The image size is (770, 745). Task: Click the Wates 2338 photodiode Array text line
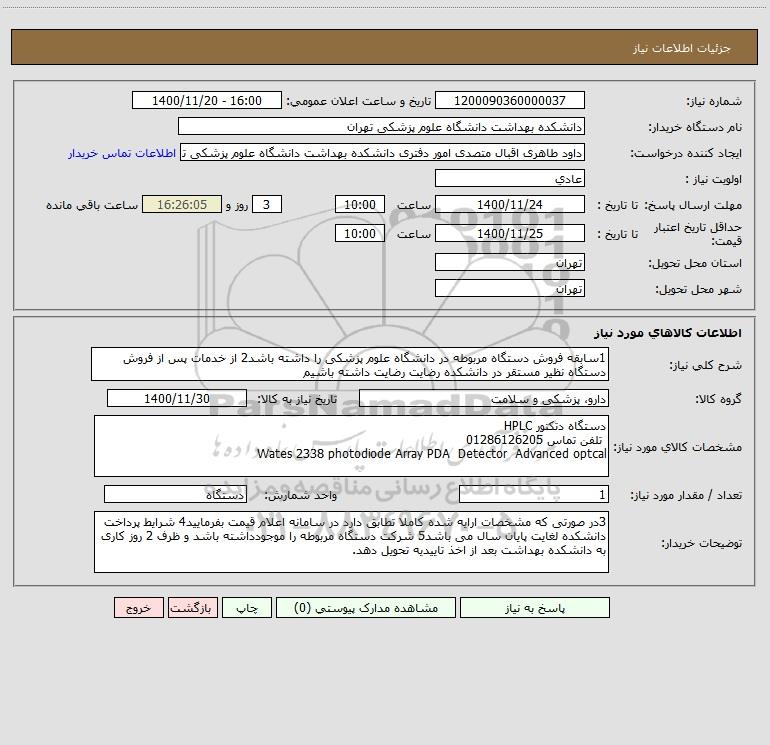[x=432, y=454]
